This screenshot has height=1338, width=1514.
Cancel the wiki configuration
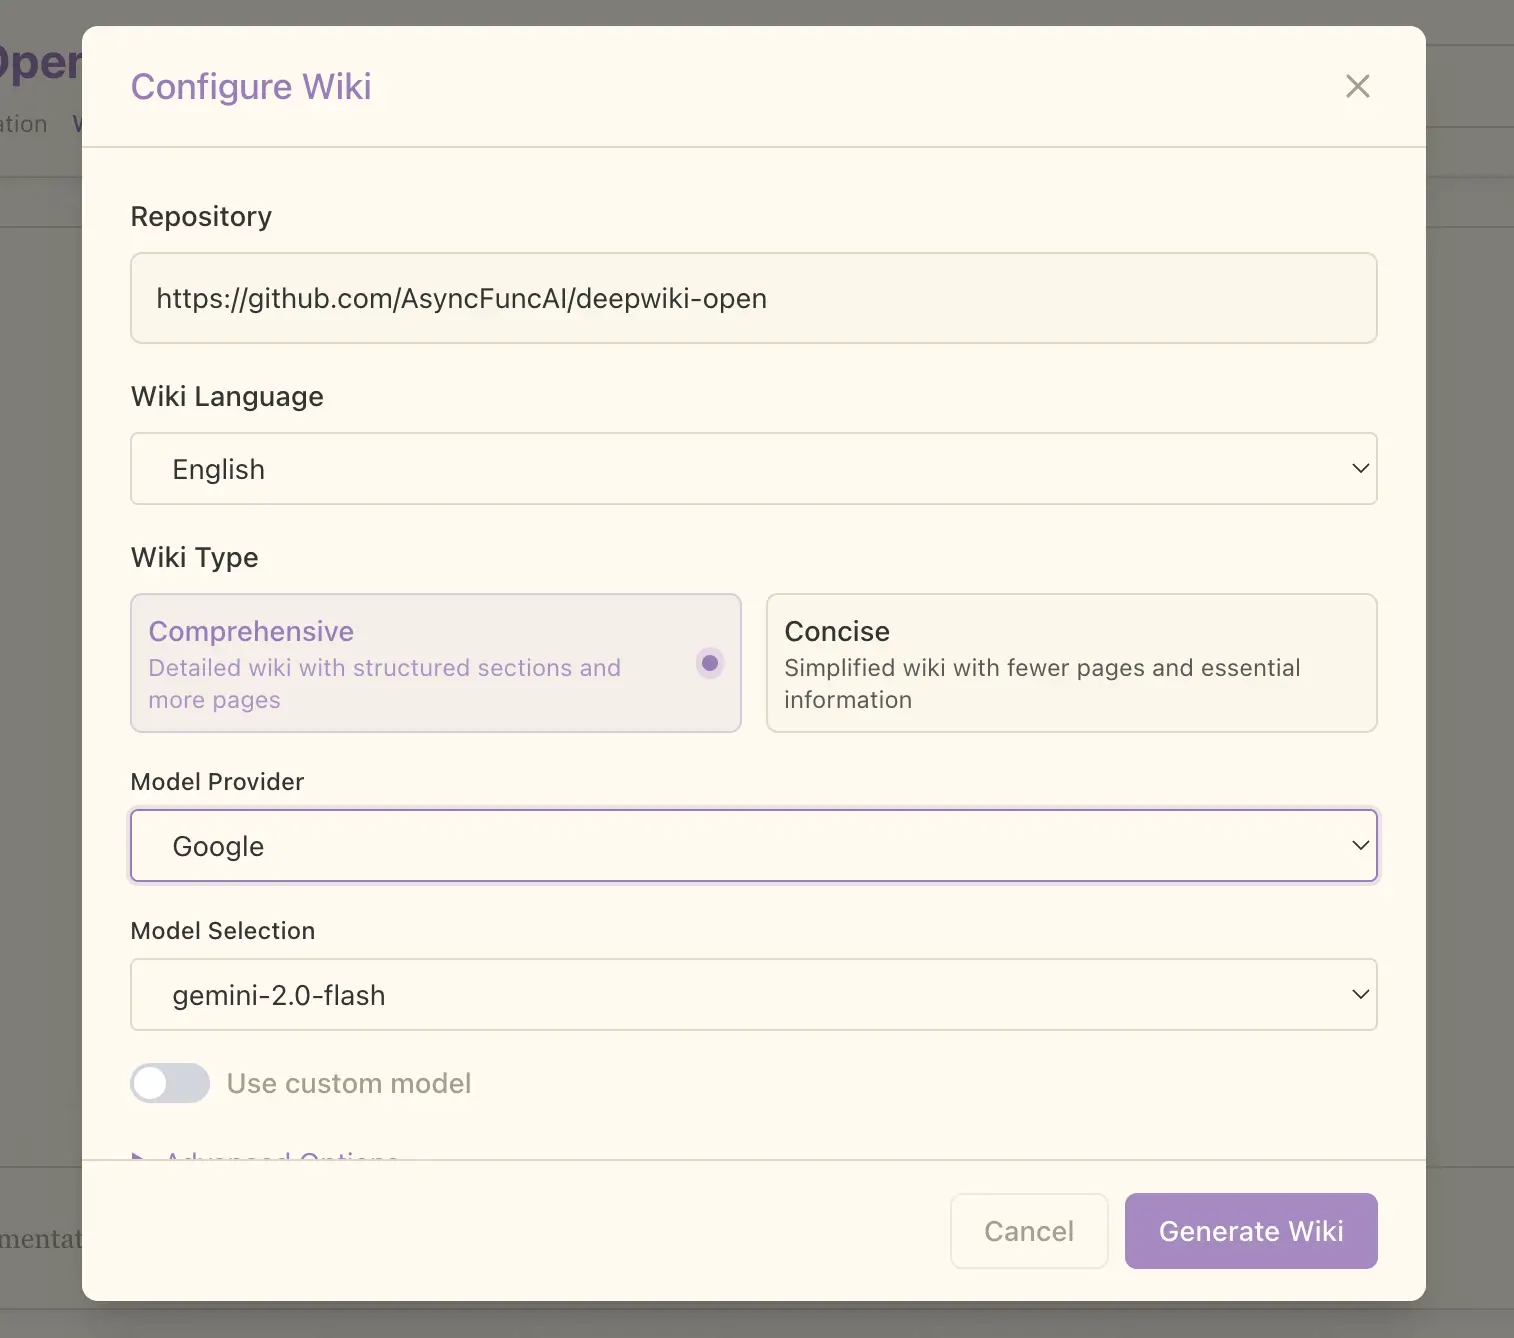[x=1029, y=1231]
